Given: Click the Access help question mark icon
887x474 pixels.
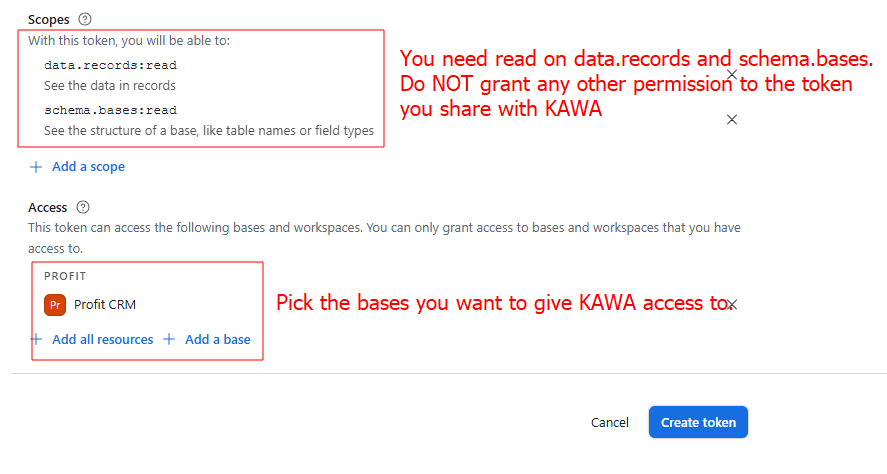Looking at the screenshot, I should point(83,207).
